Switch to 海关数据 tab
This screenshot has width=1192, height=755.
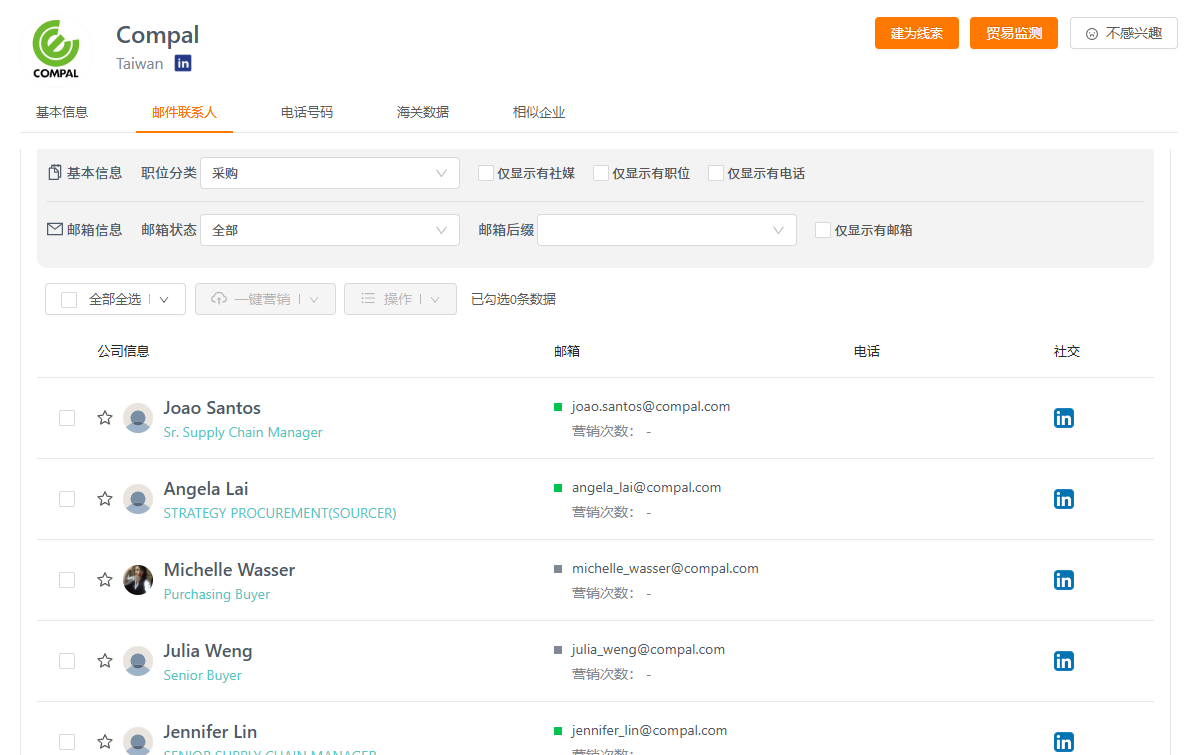(423, 113)
